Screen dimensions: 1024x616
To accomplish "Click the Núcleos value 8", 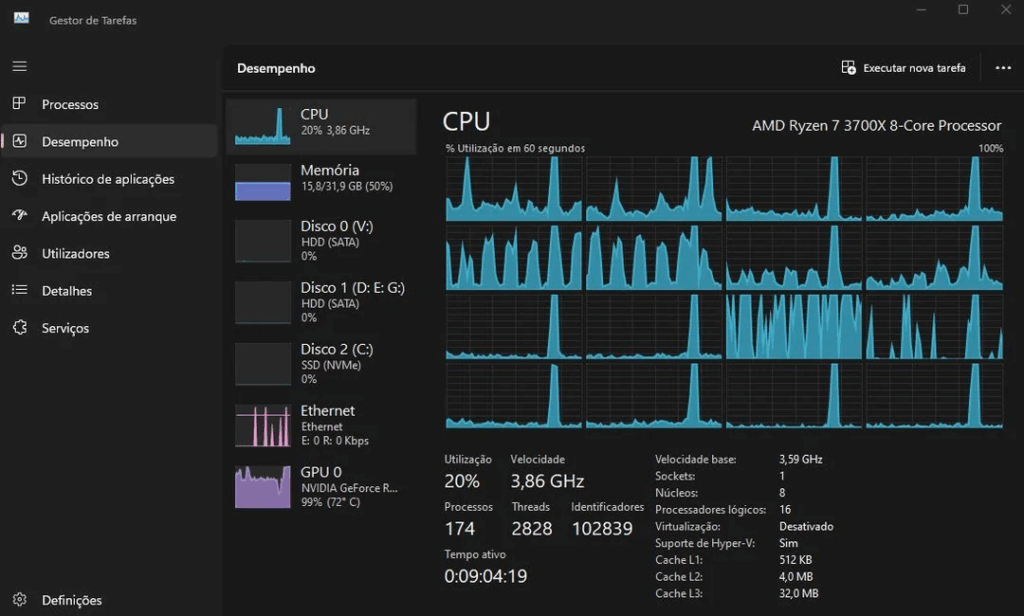I will 782,493.
